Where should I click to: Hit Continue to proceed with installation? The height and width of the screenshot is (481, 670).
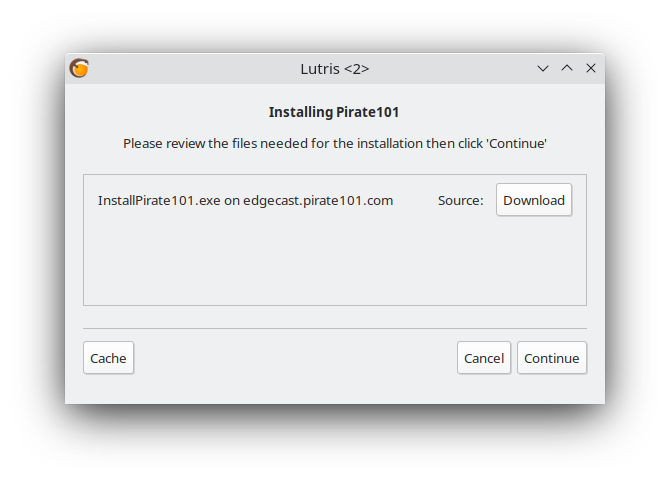click(x=551, y=358)
